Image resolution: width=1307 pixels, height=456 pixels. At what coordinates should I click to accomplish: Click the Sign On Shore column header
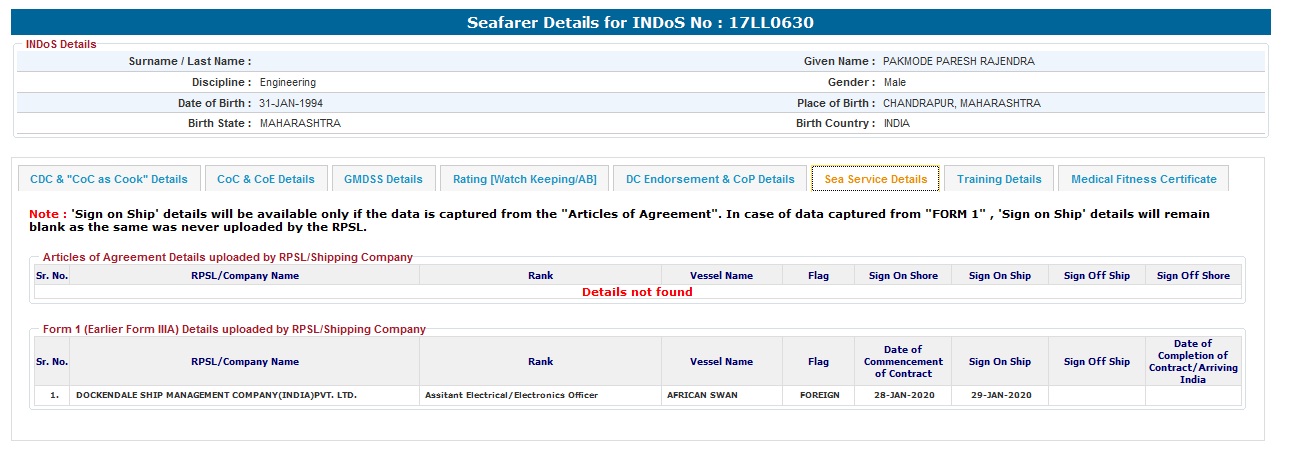[903, 275]
